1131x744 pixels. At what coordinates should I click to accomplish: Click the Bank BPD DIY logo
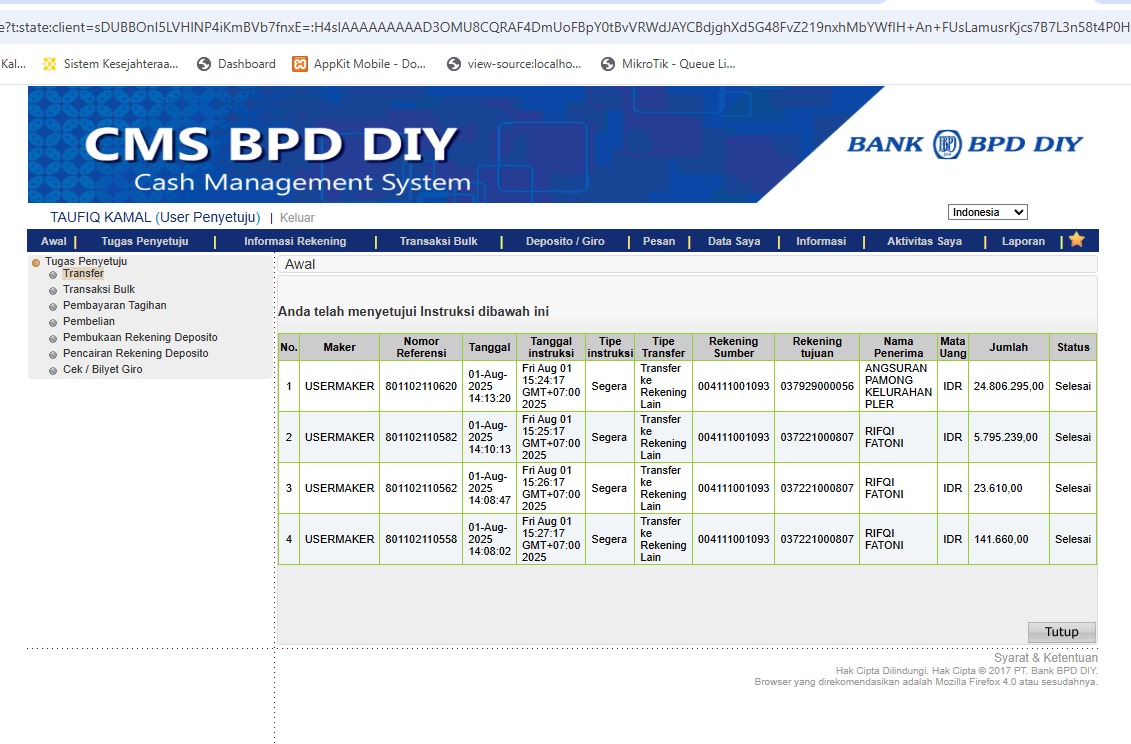click(964, 144)
